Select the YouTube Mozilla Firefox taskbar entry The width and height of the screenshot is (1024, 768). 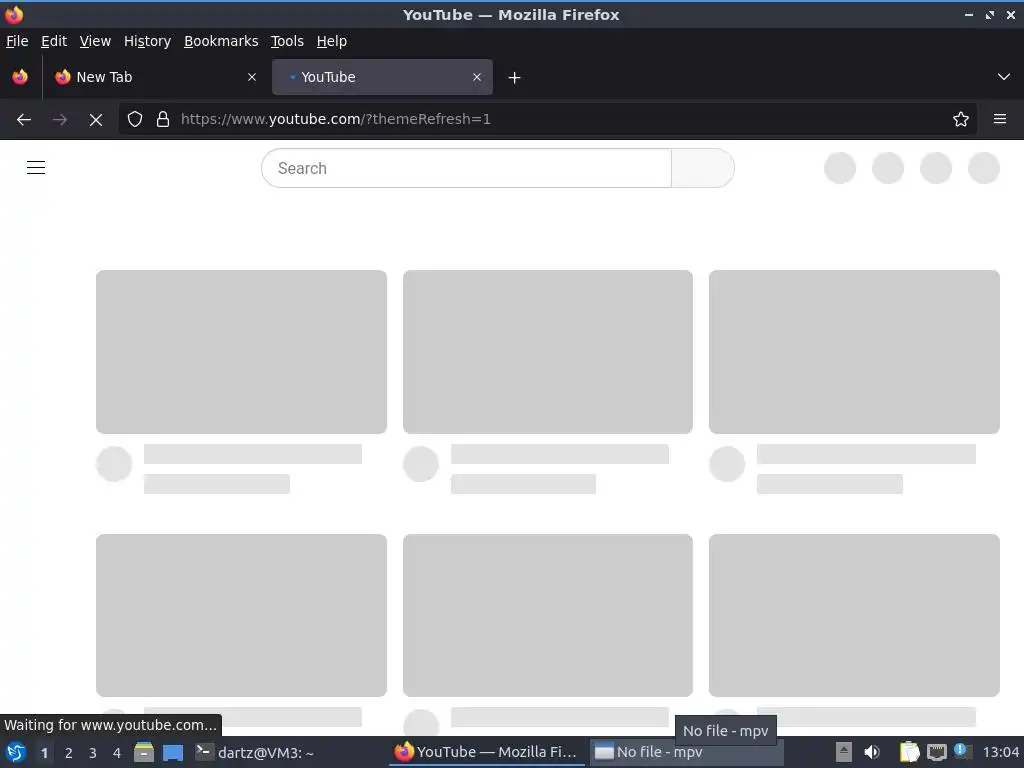(487, 752)
